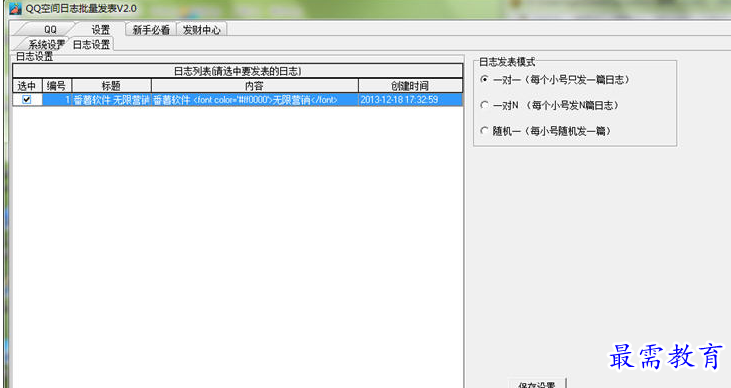Switch to the 发财中心 tab

tap(201, 29)
